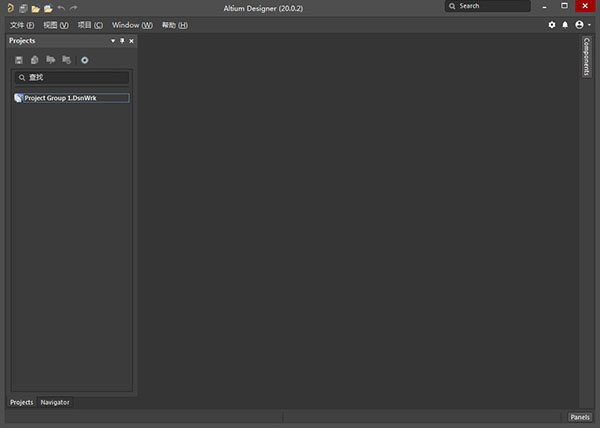Click the save icon in Projects panel toolbar
Screen dimensions: 600x428
[19, 60]
